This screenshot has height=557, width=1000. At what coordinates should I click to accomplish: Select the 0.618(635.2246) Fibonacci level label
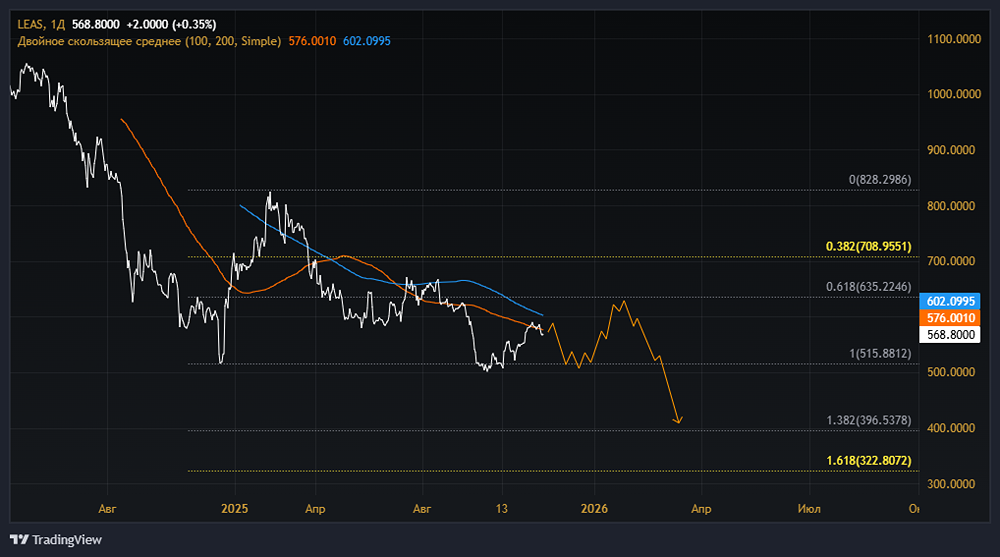[869, 286]
